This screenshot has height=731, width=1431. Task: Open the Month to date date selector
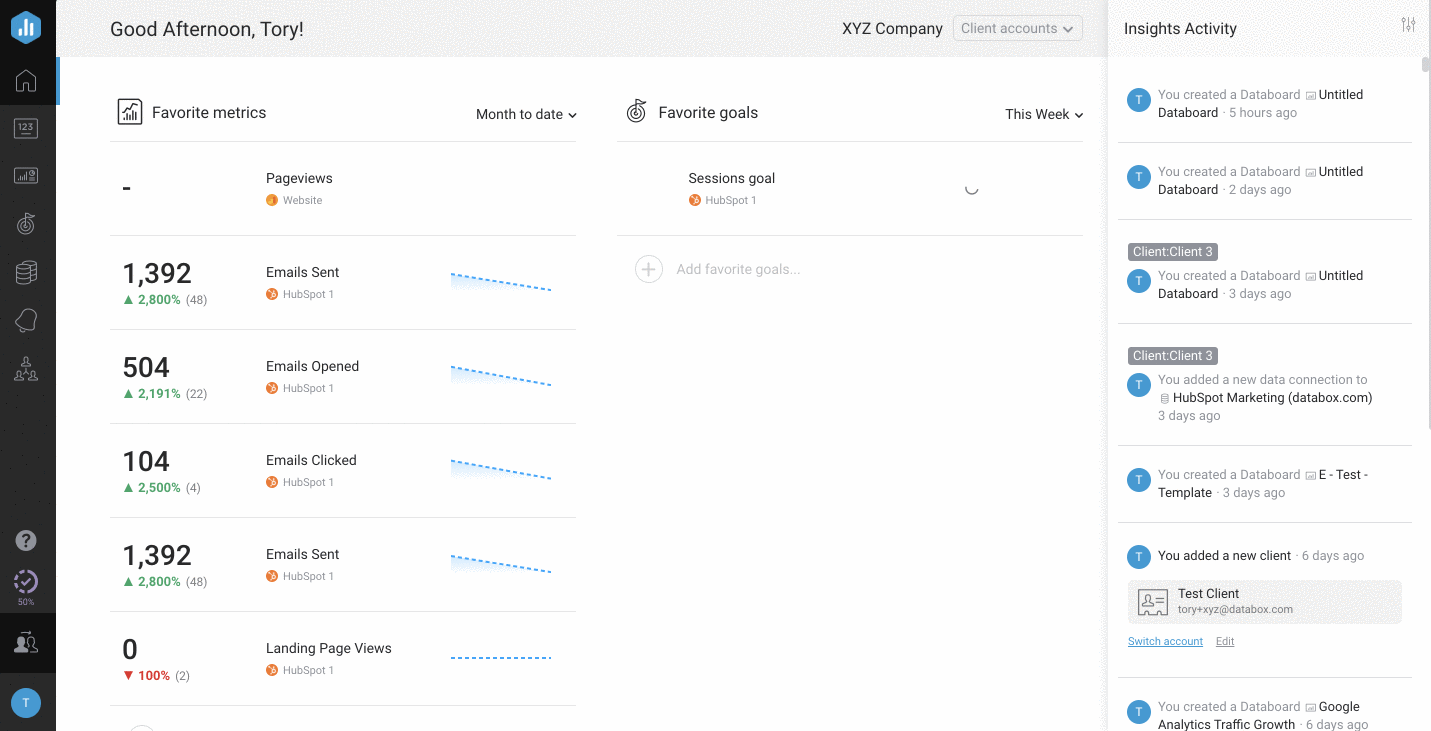pos(526,114)
